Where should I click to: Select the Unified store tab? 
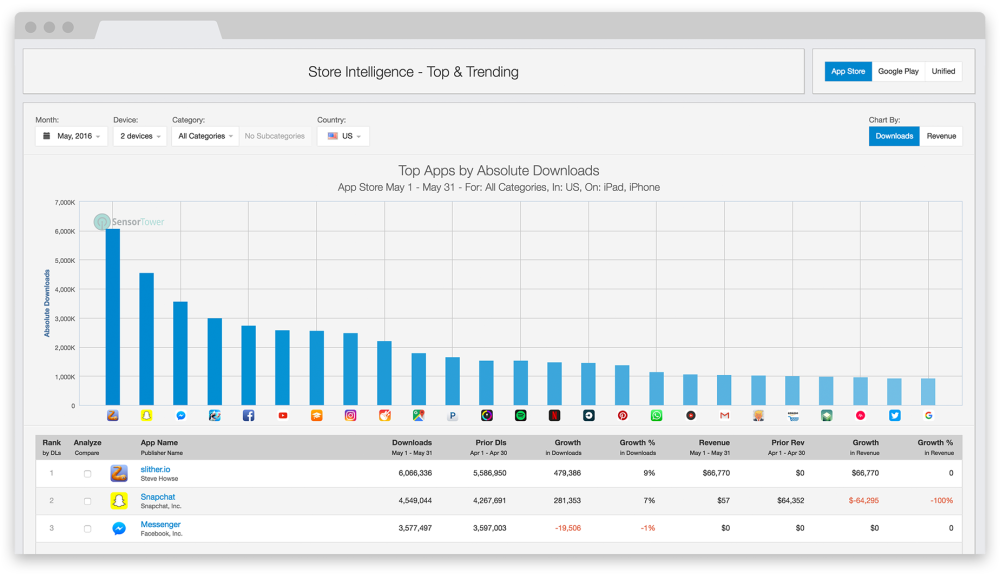click(943, 71)
